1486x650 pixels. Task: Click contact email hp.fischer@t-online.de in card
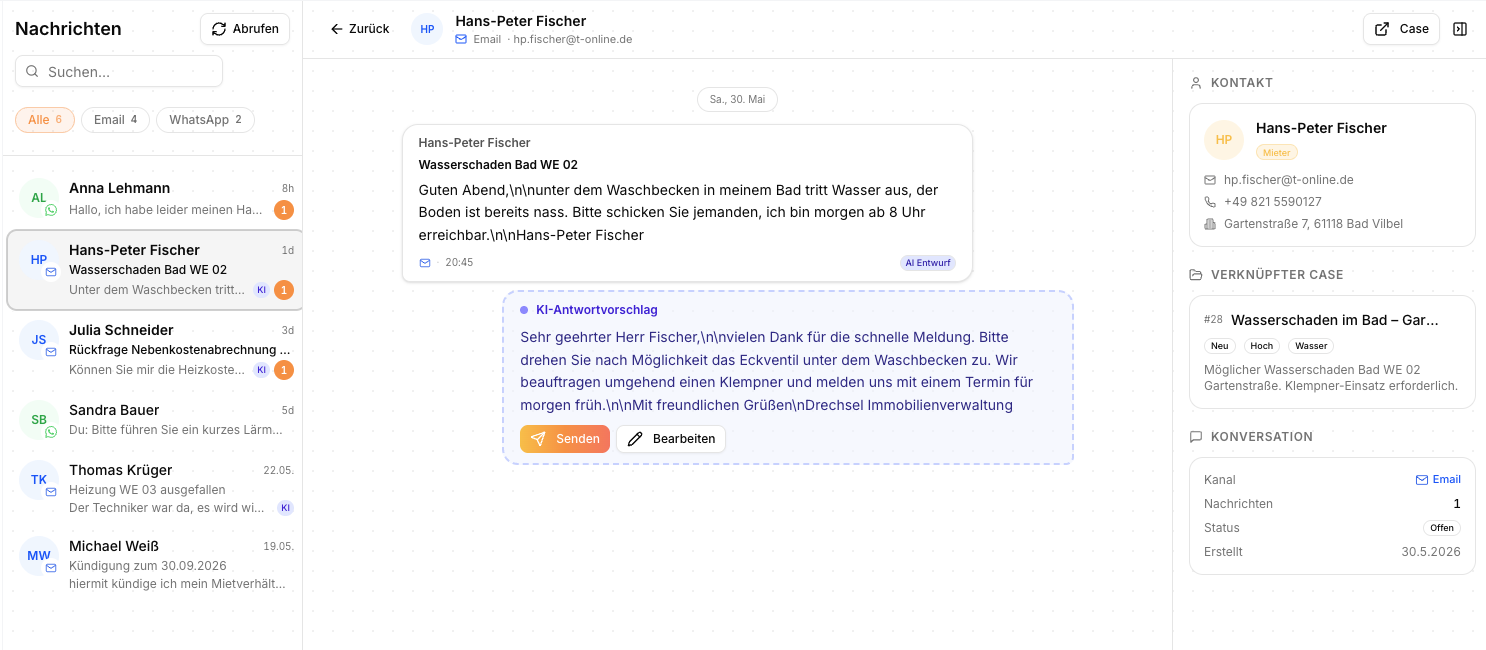coord(1289,180)
